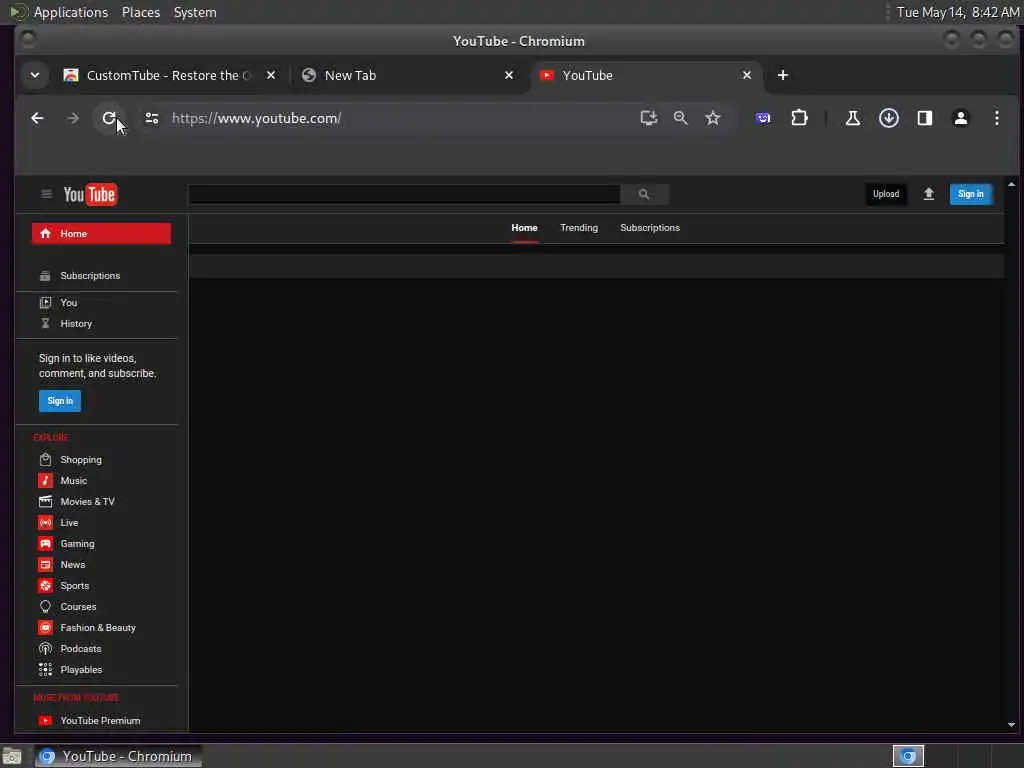
Task: Click the clock showing Tue May 14
Action: click(x=957, y=12)
